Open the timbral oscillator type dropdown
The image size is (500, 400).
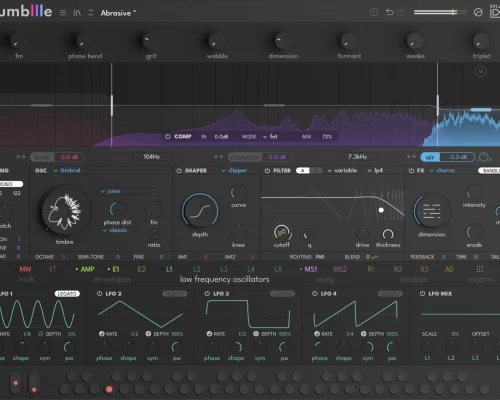(67, 170)
